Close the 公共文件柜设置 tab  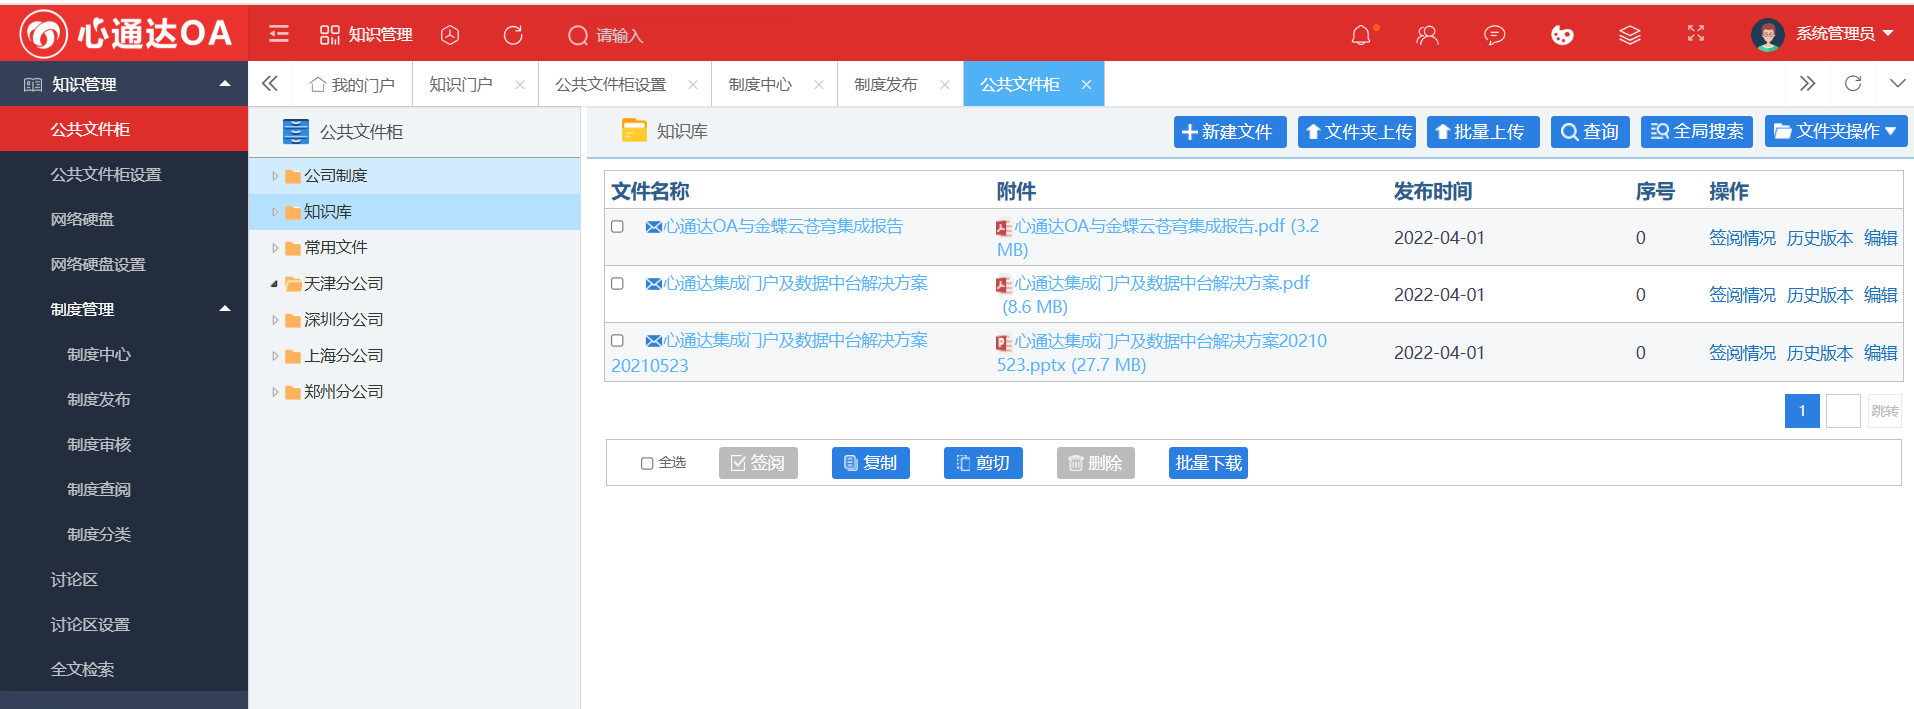point(693,85)
